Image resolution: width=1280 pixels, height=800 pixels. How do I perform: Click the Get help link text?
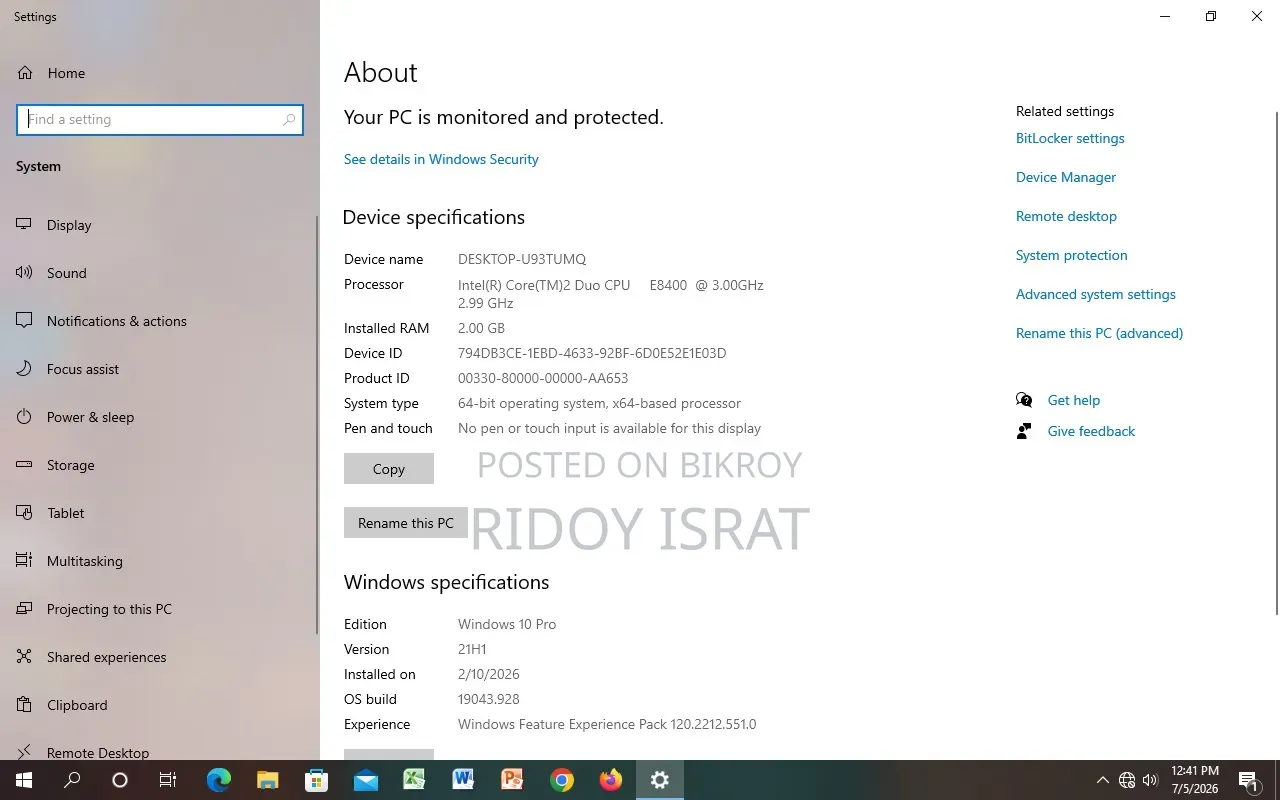point(1074,400)
